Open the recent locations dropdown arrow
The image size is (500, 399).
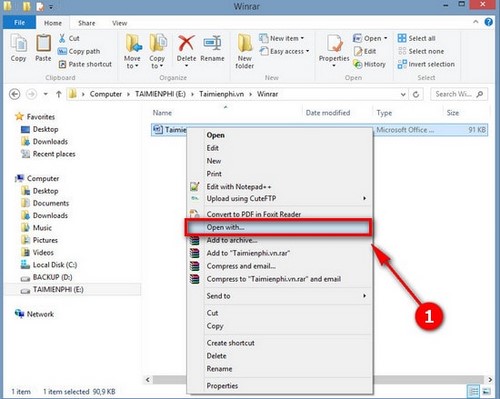click(46, 94)
